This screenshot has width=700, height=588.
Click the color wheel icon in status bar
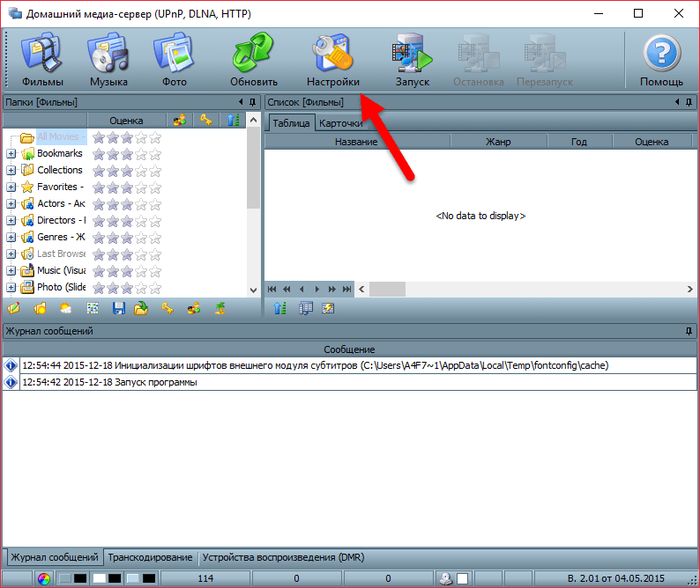[x=43, y=578]
